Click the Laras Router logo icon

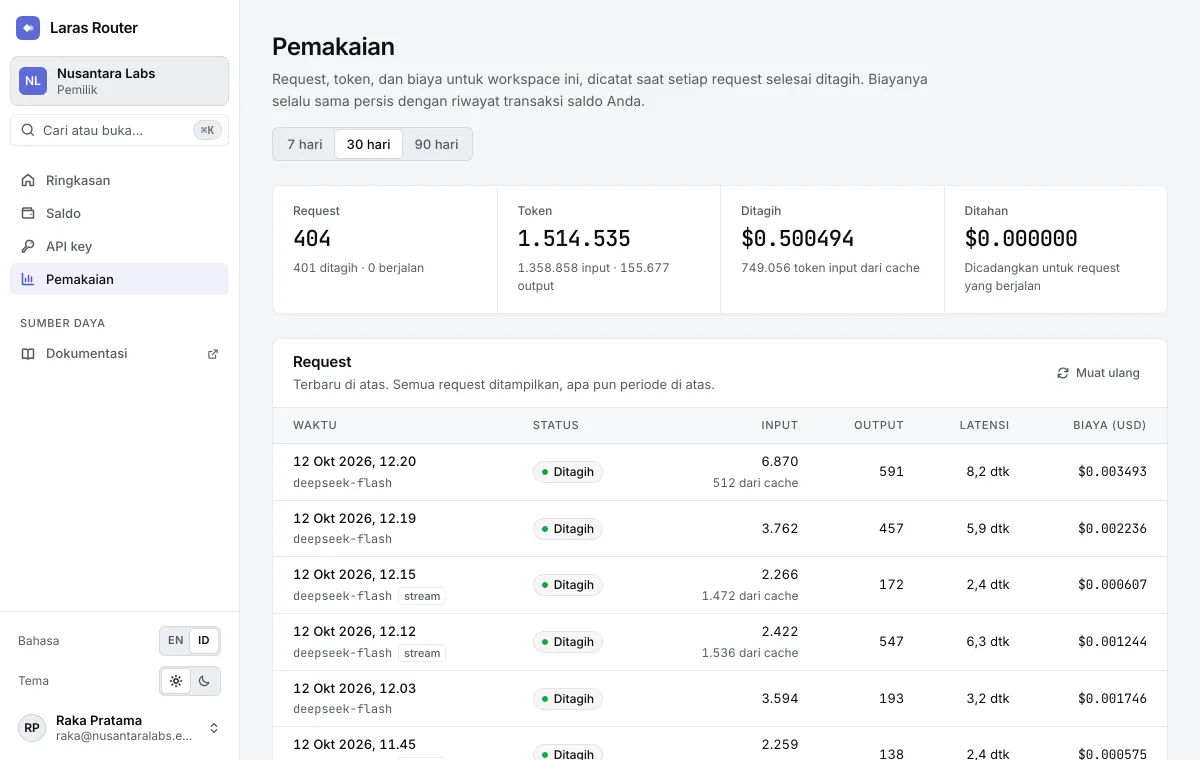coord(28,28)
